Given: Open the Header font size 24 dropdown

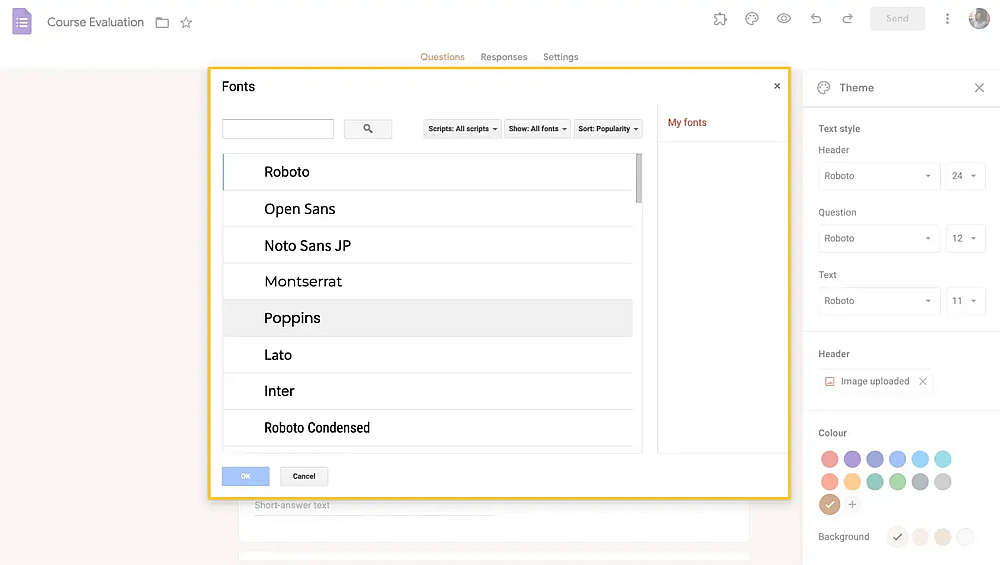Looking at the screenshot, I should point(965,176).
